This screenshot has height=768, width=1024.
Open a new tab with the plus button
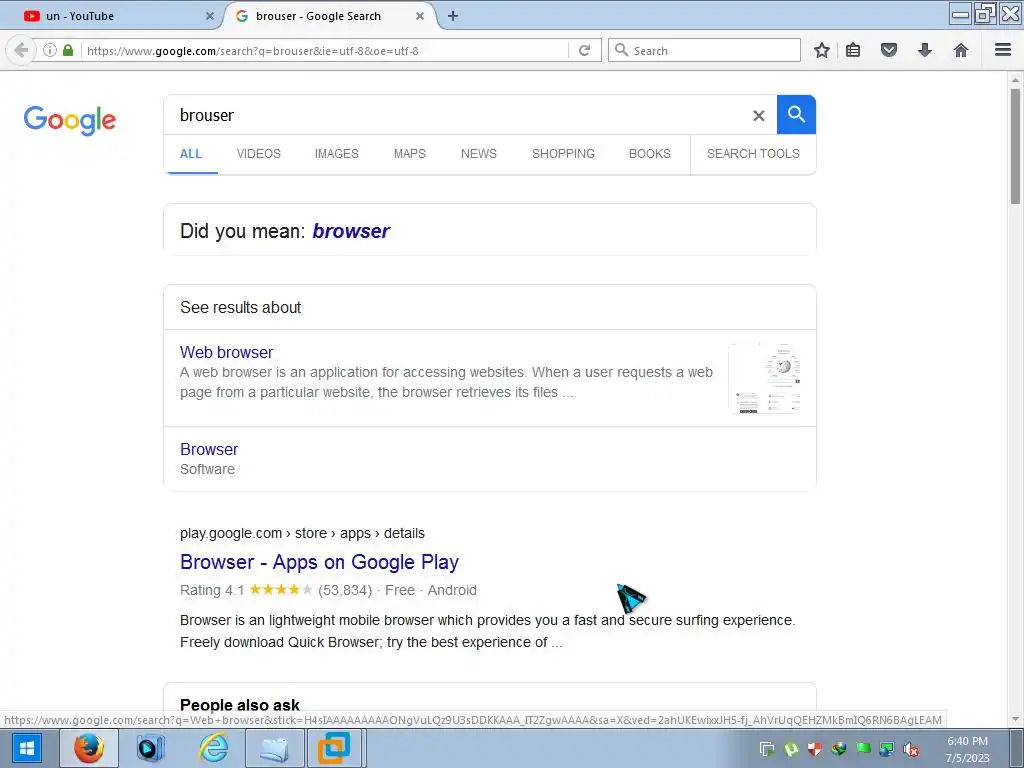(453, 16)
